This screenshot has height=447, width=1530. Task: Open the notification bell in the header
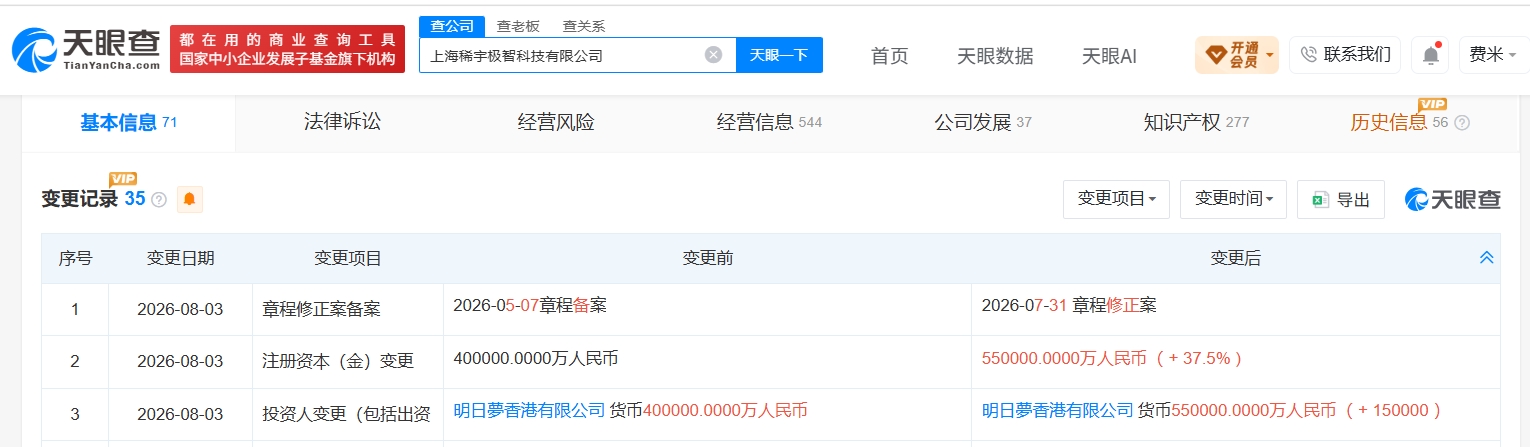(x=1430, y=55)
